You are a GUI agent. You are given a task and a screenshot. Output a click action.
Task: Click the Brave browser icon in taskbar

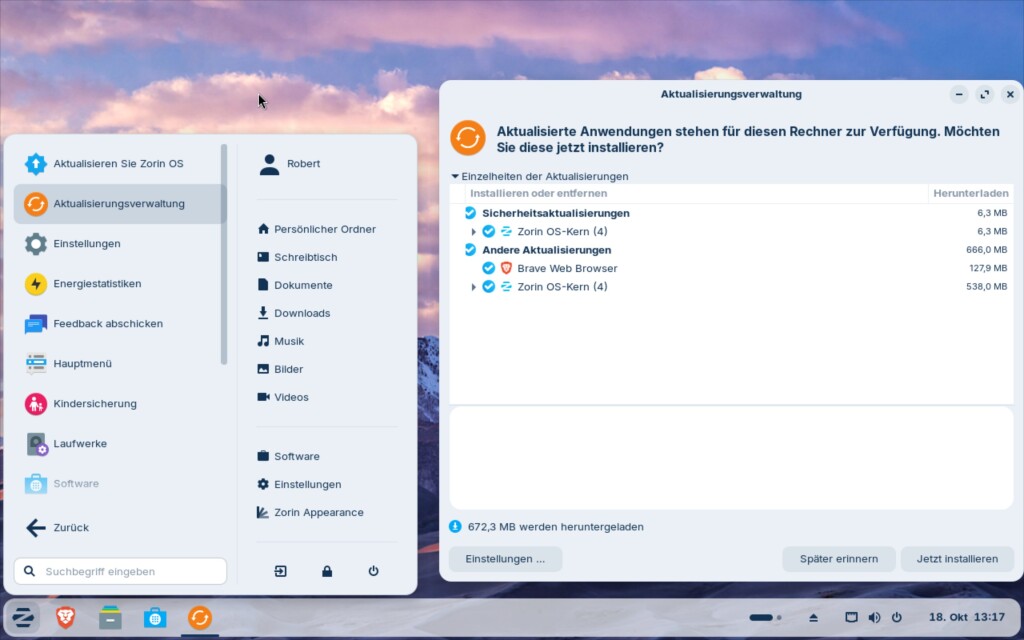click(x=65, y=618)
